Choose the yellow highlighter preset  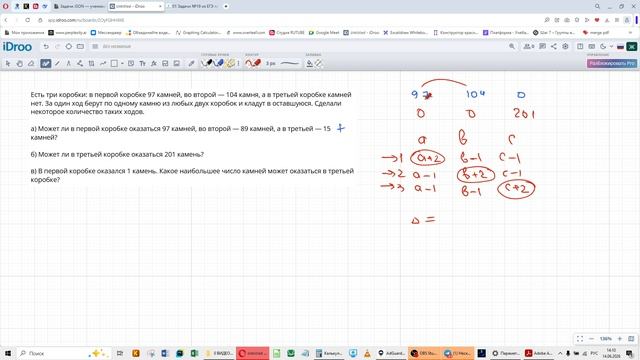(x=230, y=63)
